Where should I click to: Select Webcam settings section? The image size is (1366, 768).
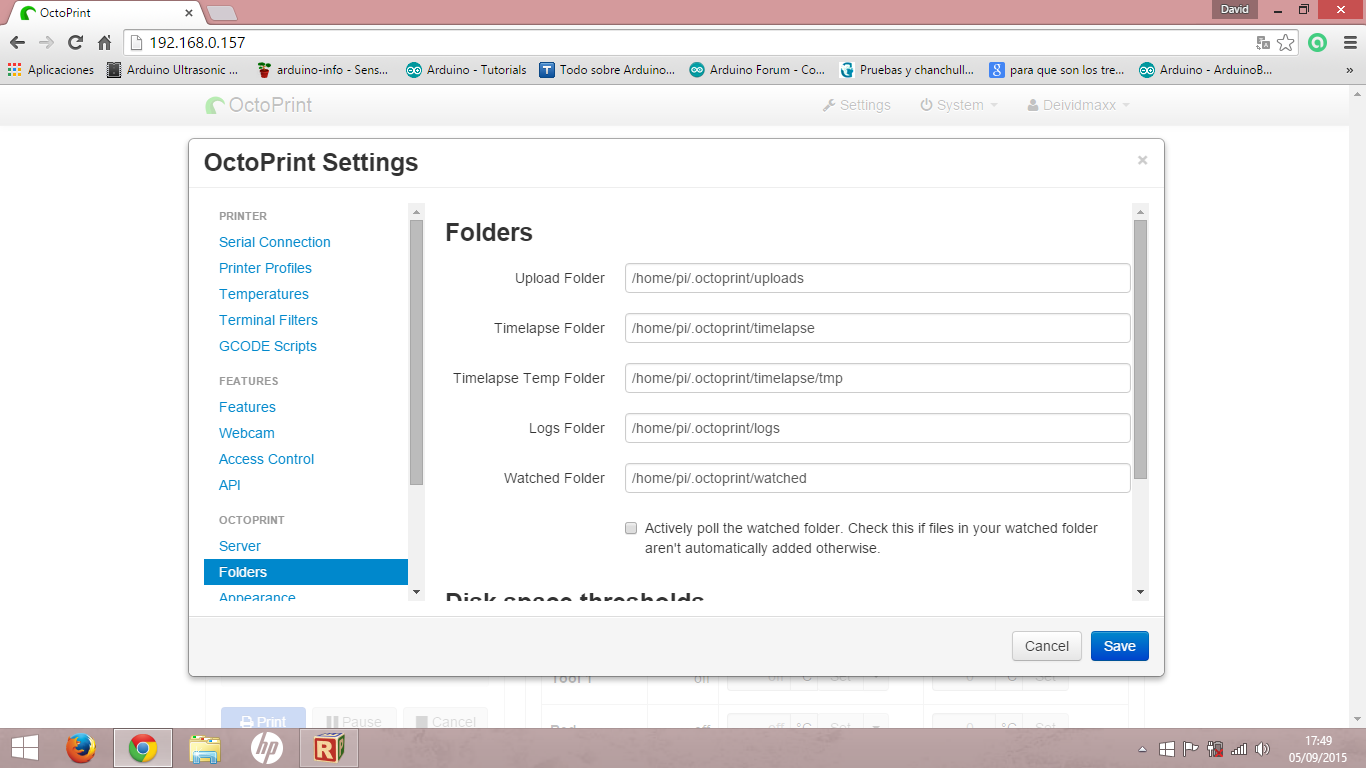coord(247,433)
